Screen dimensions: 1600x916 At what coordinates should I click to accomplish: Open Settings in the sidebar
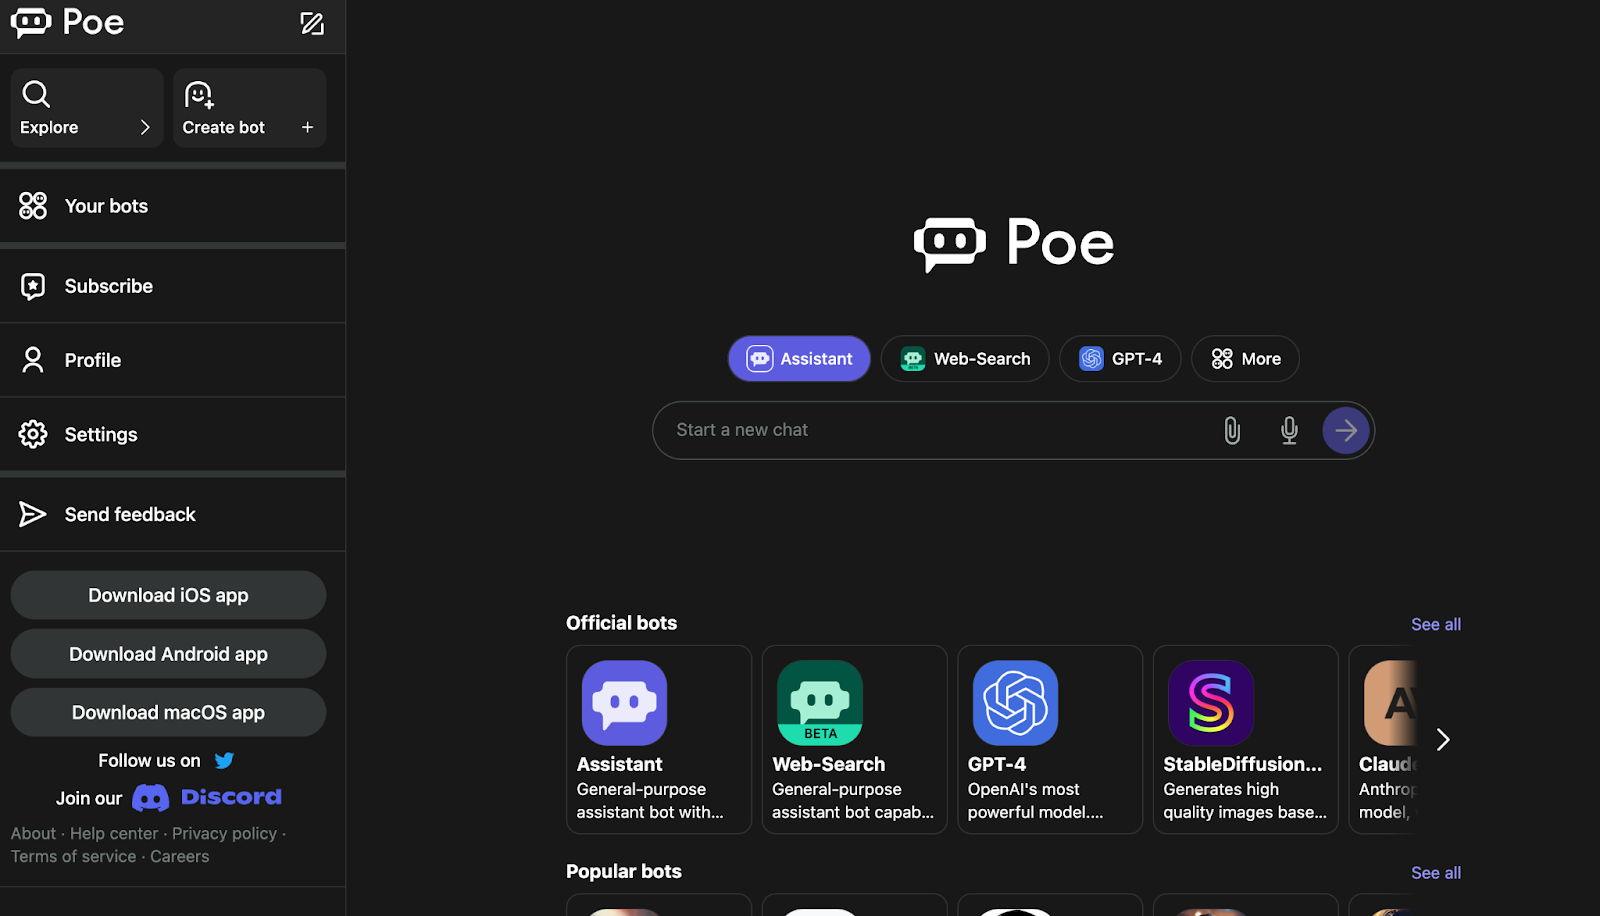point(173,434)
